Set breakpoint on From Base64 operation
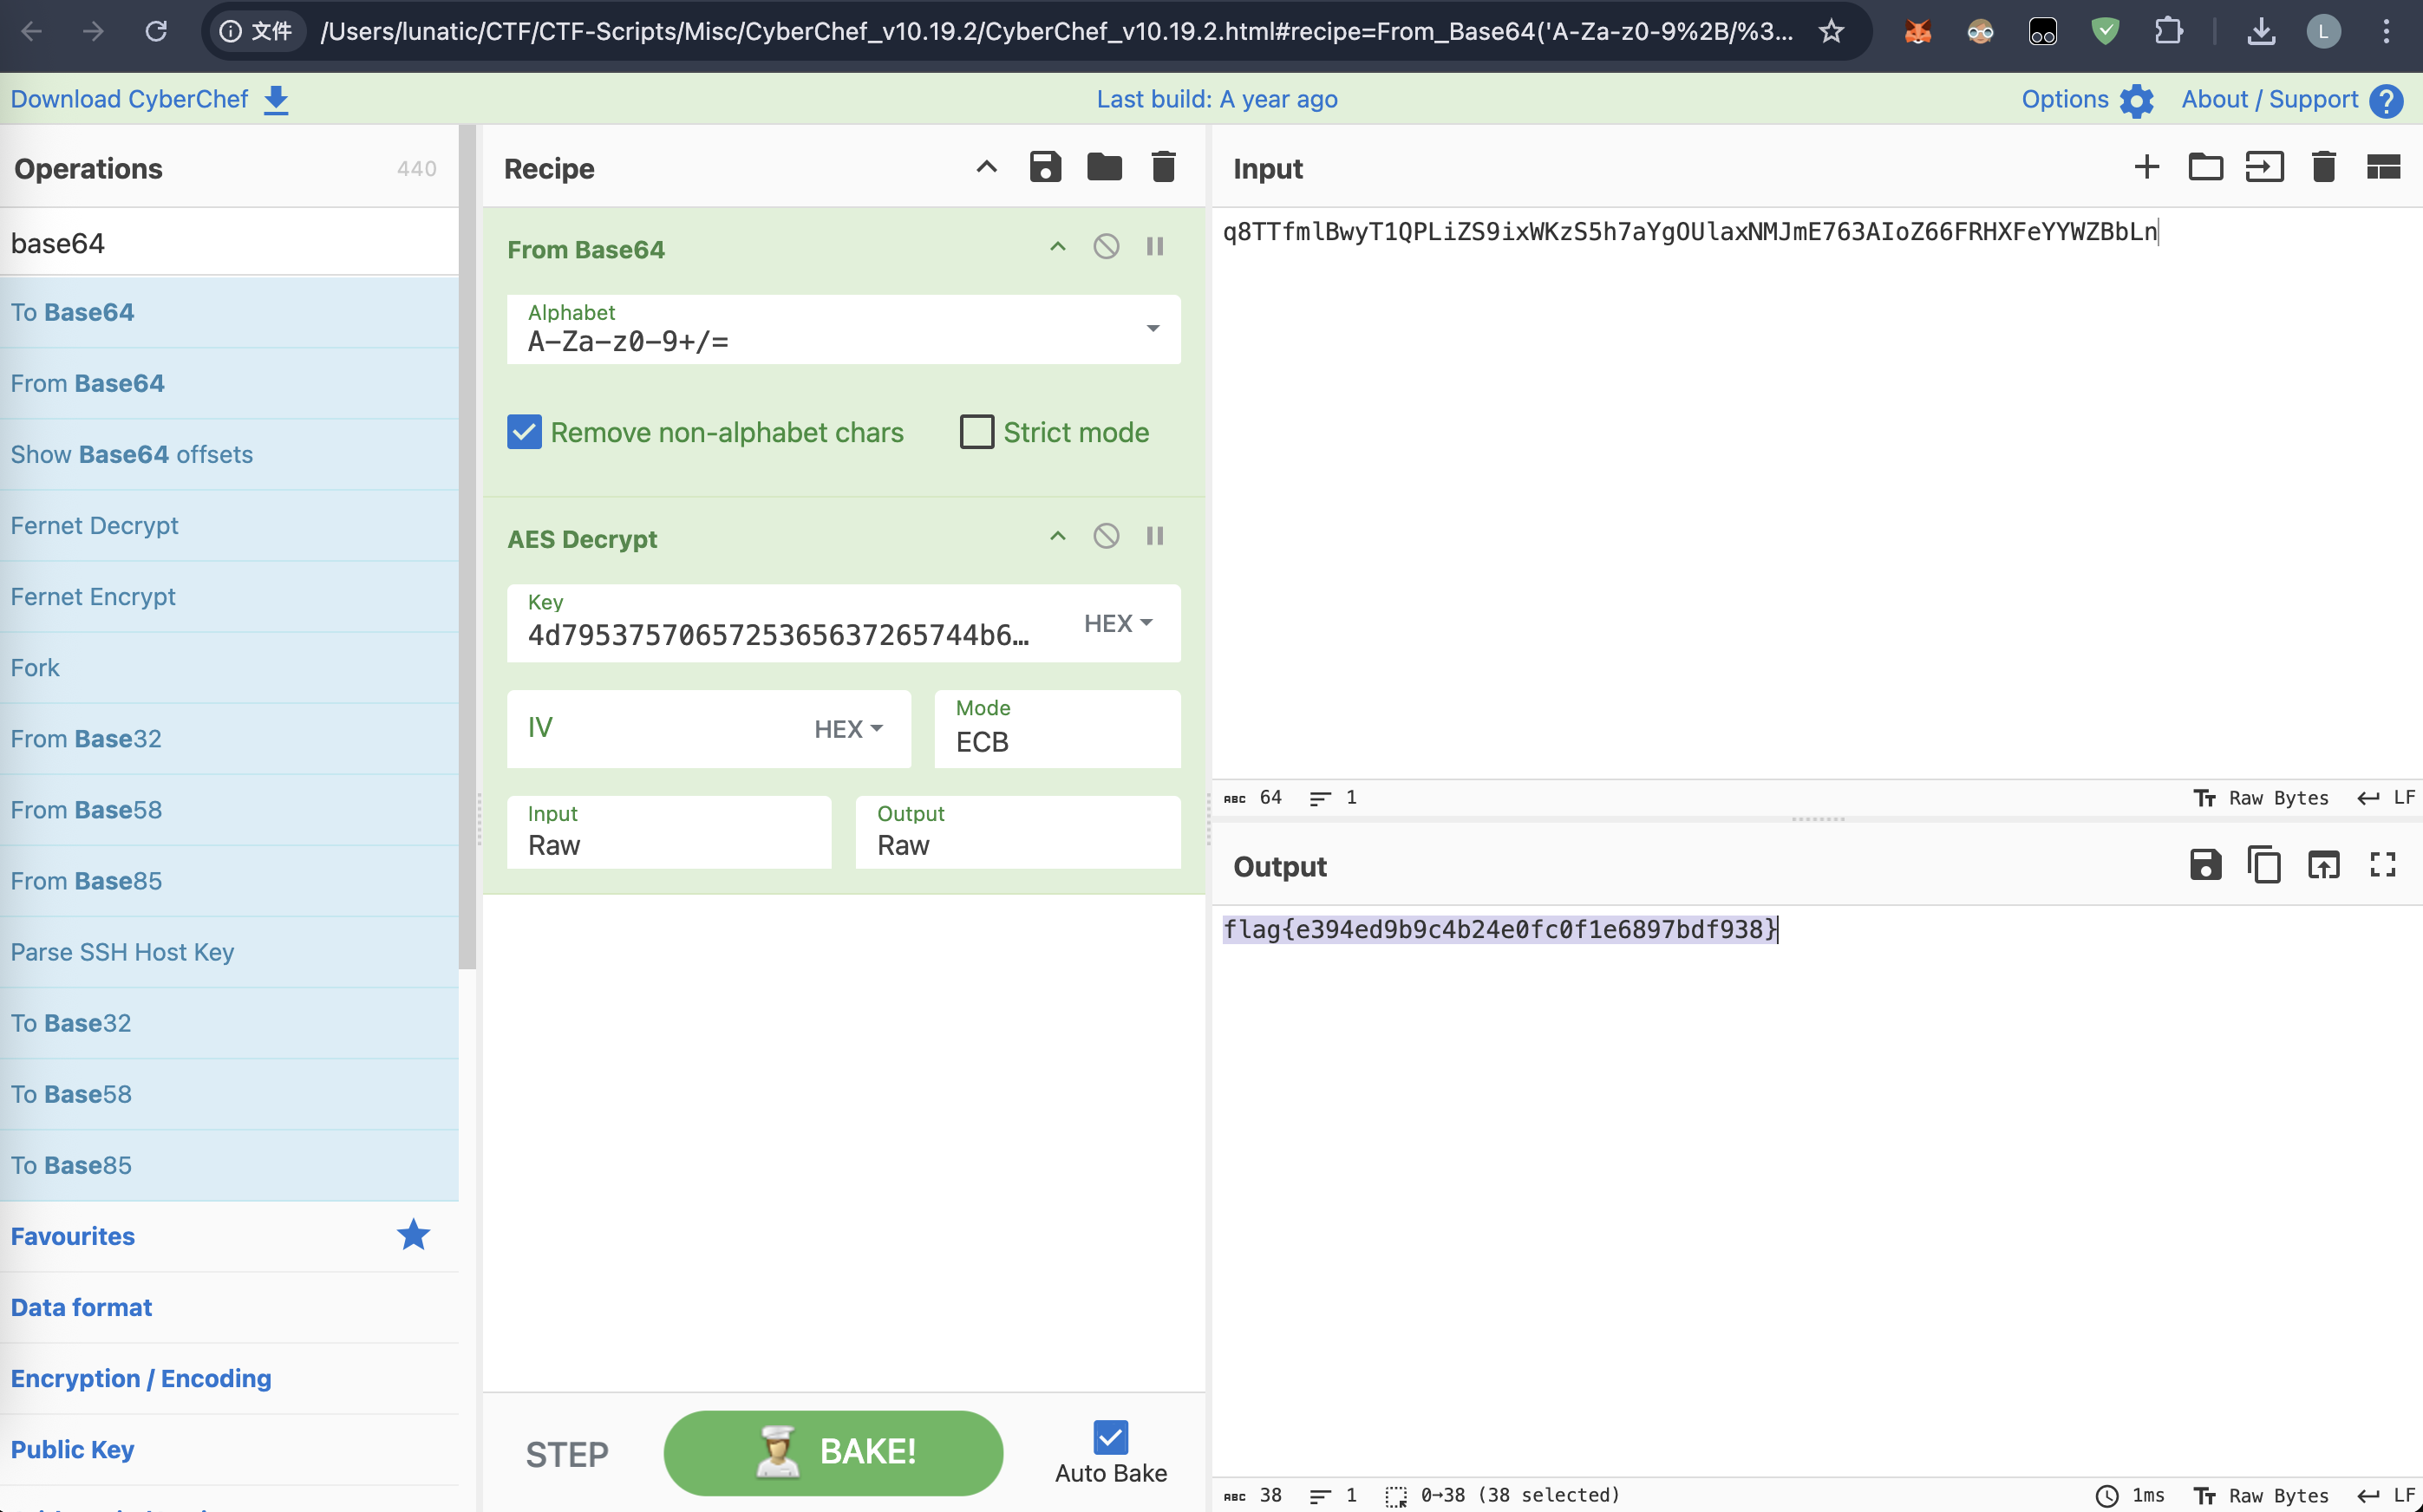The width and height of the screenshot is (2423, 1512). pos(1155,247)
